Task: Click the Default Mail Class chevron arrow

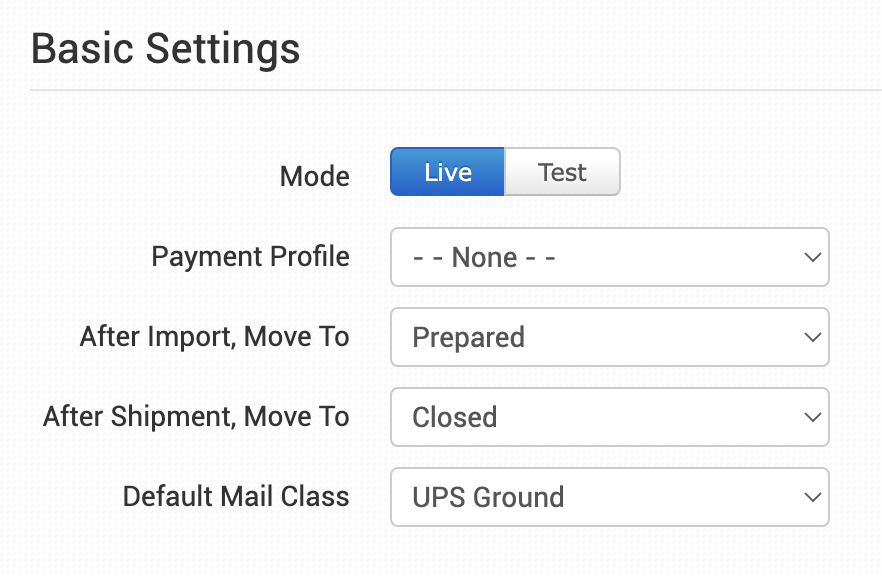Action: tap(812, 497)
